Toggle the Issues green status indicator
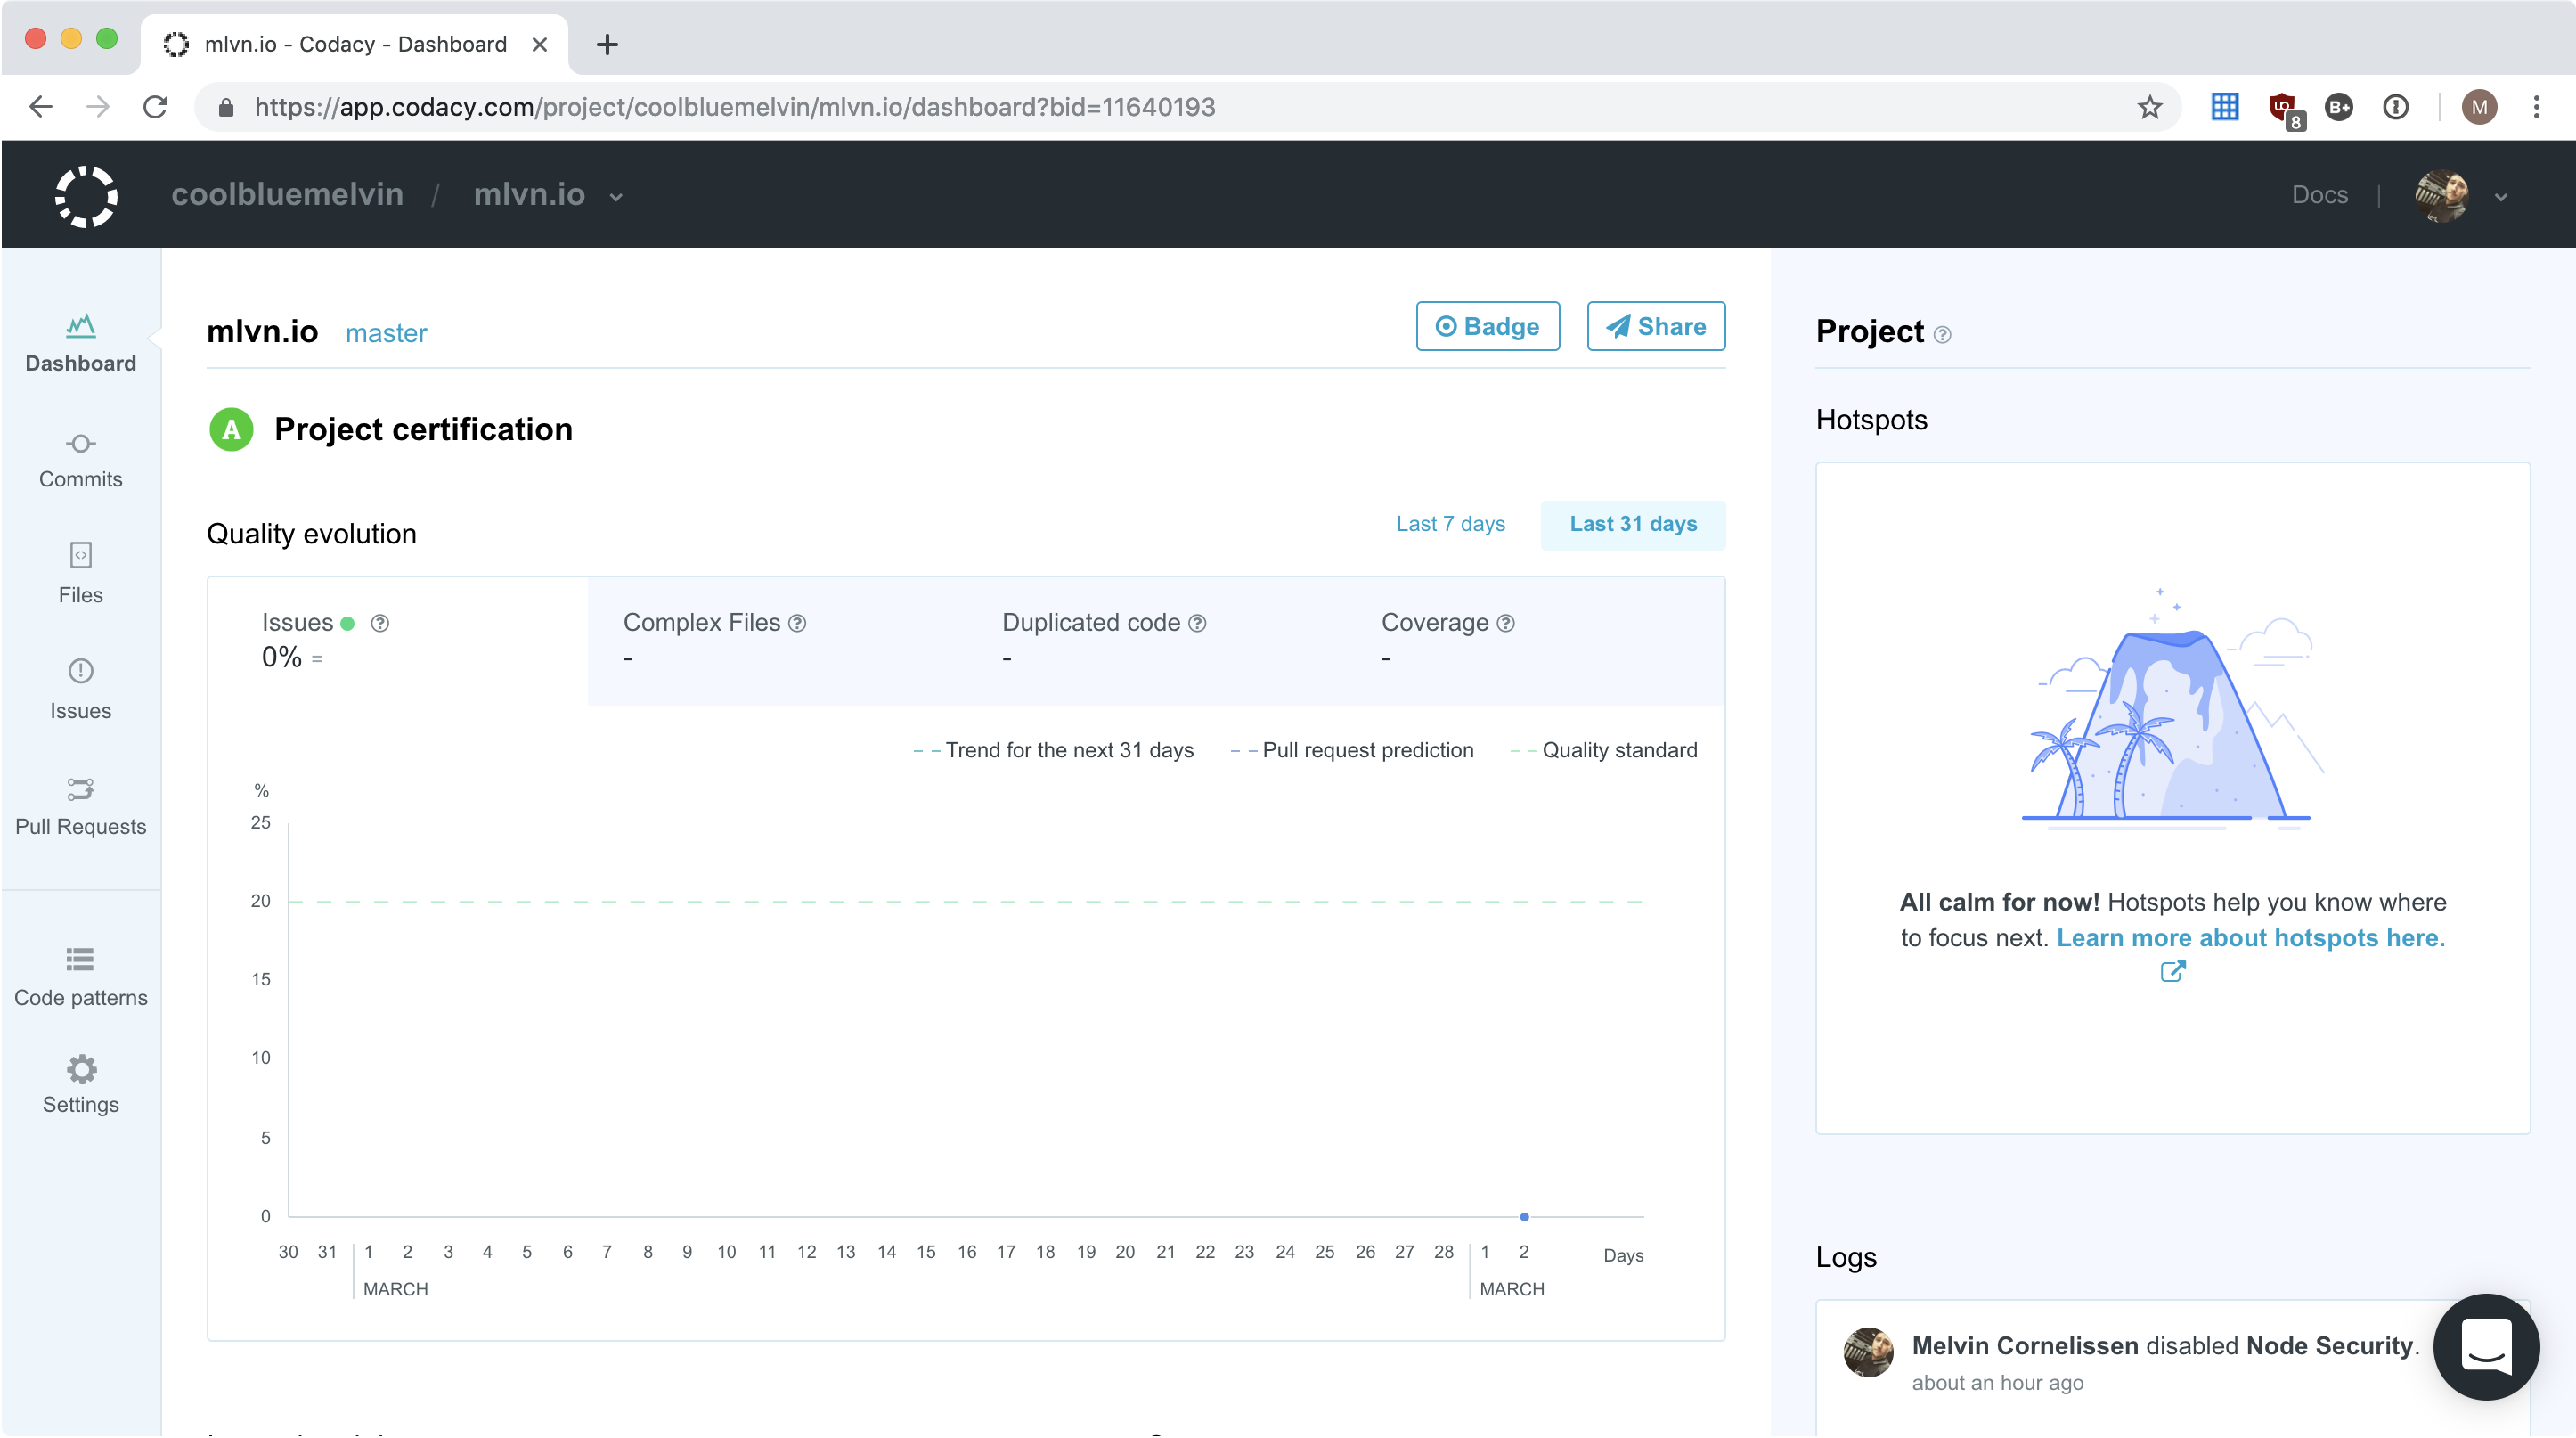 [x=348, y=623]
